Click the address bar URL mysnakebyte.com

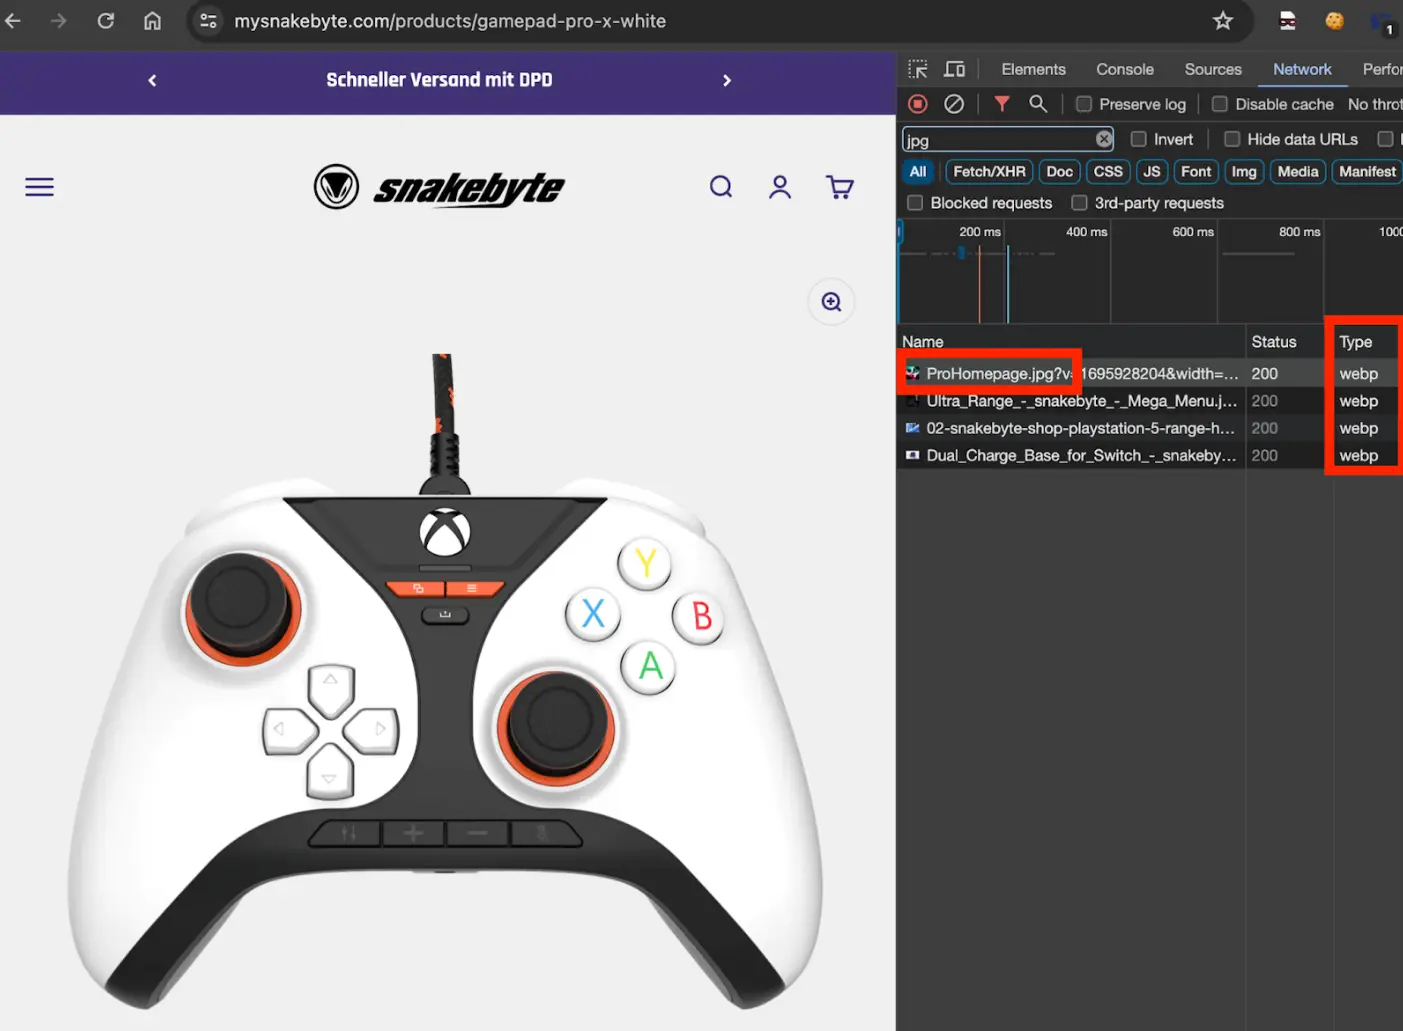tap(450, 21)
